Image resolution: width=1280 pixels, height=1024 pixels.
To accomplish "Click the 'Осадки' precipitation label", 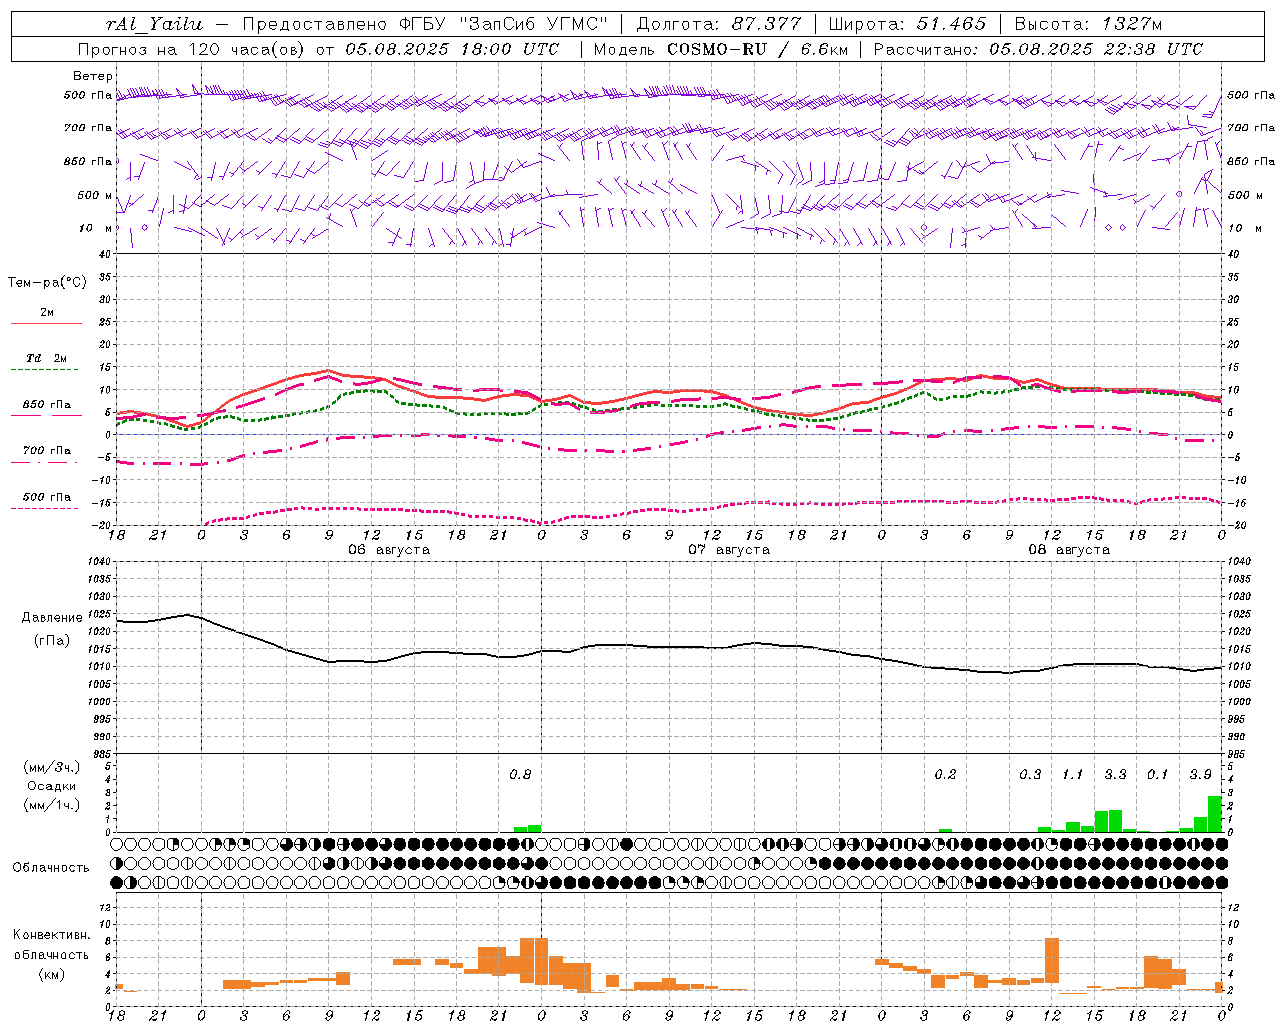I will click(x=51, y=786).
